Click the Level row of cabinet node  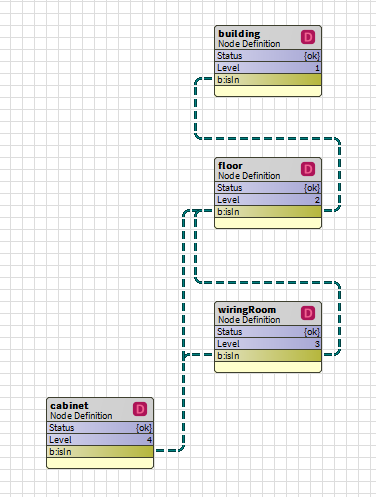(x=100, y=440)
